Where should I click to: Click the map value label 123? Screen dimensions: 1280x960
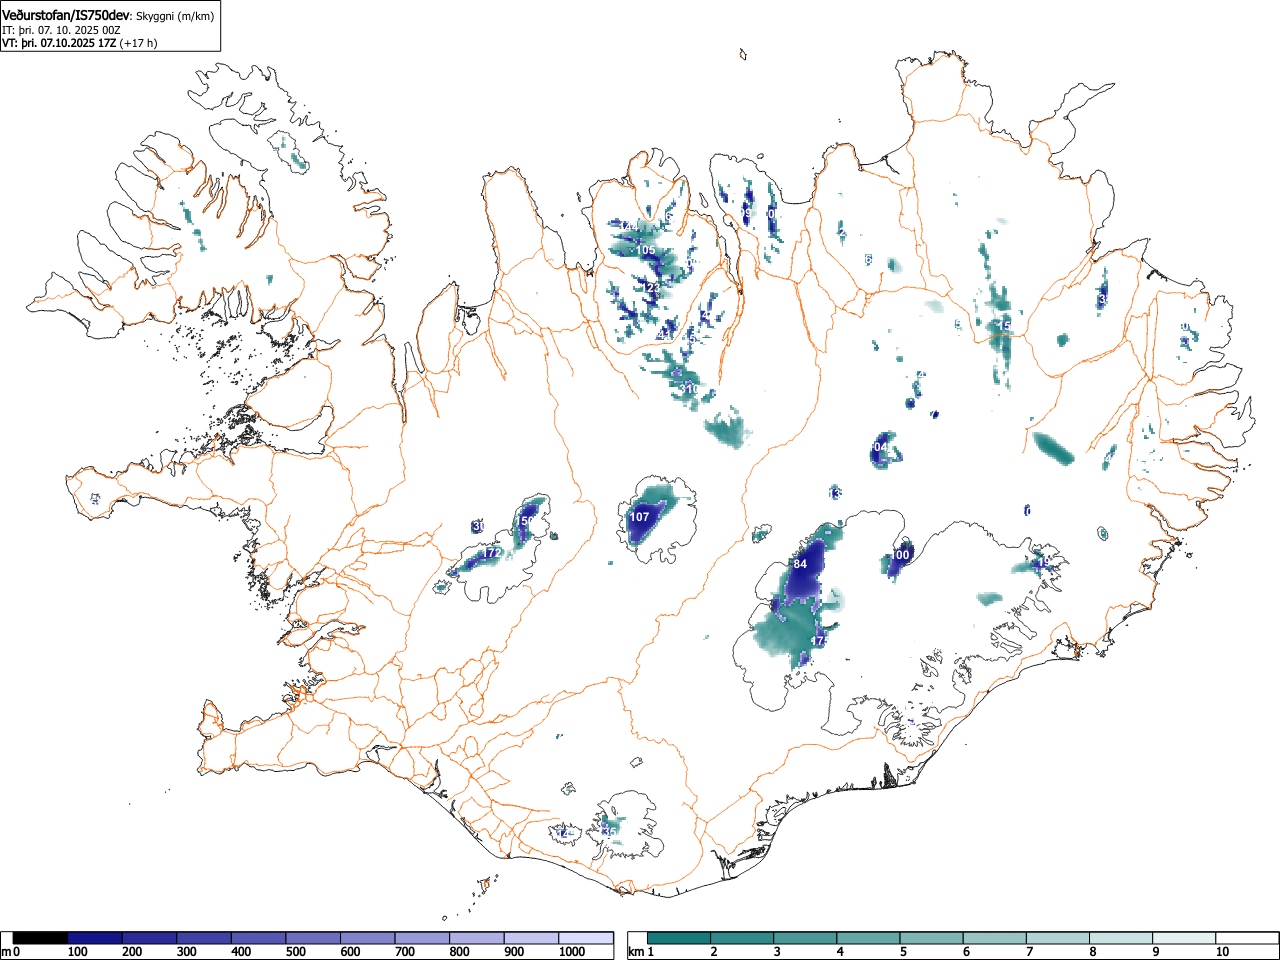[x=651, y=288]
